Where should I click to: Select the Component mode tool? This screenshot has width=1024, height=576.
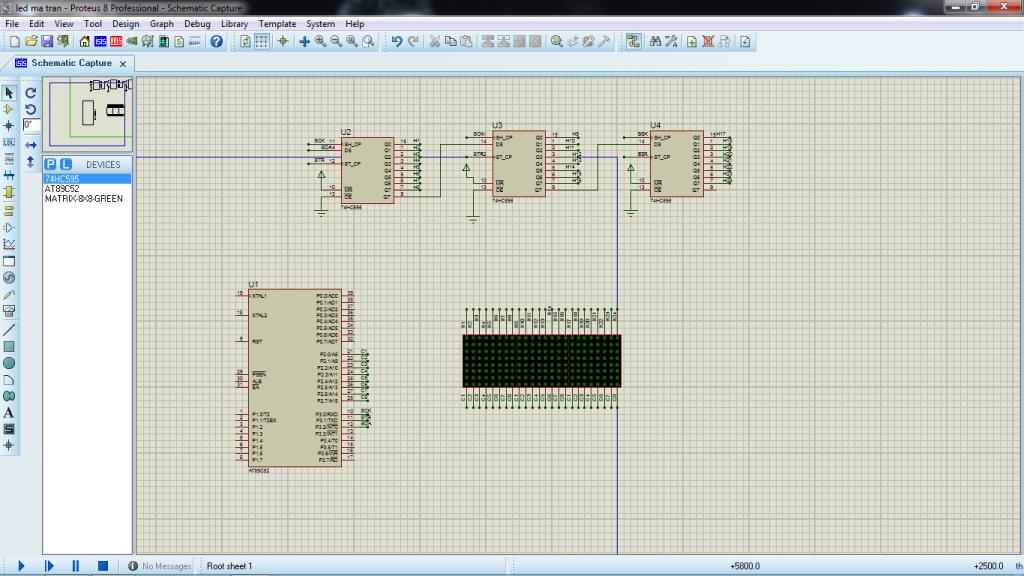click(9, 109)
